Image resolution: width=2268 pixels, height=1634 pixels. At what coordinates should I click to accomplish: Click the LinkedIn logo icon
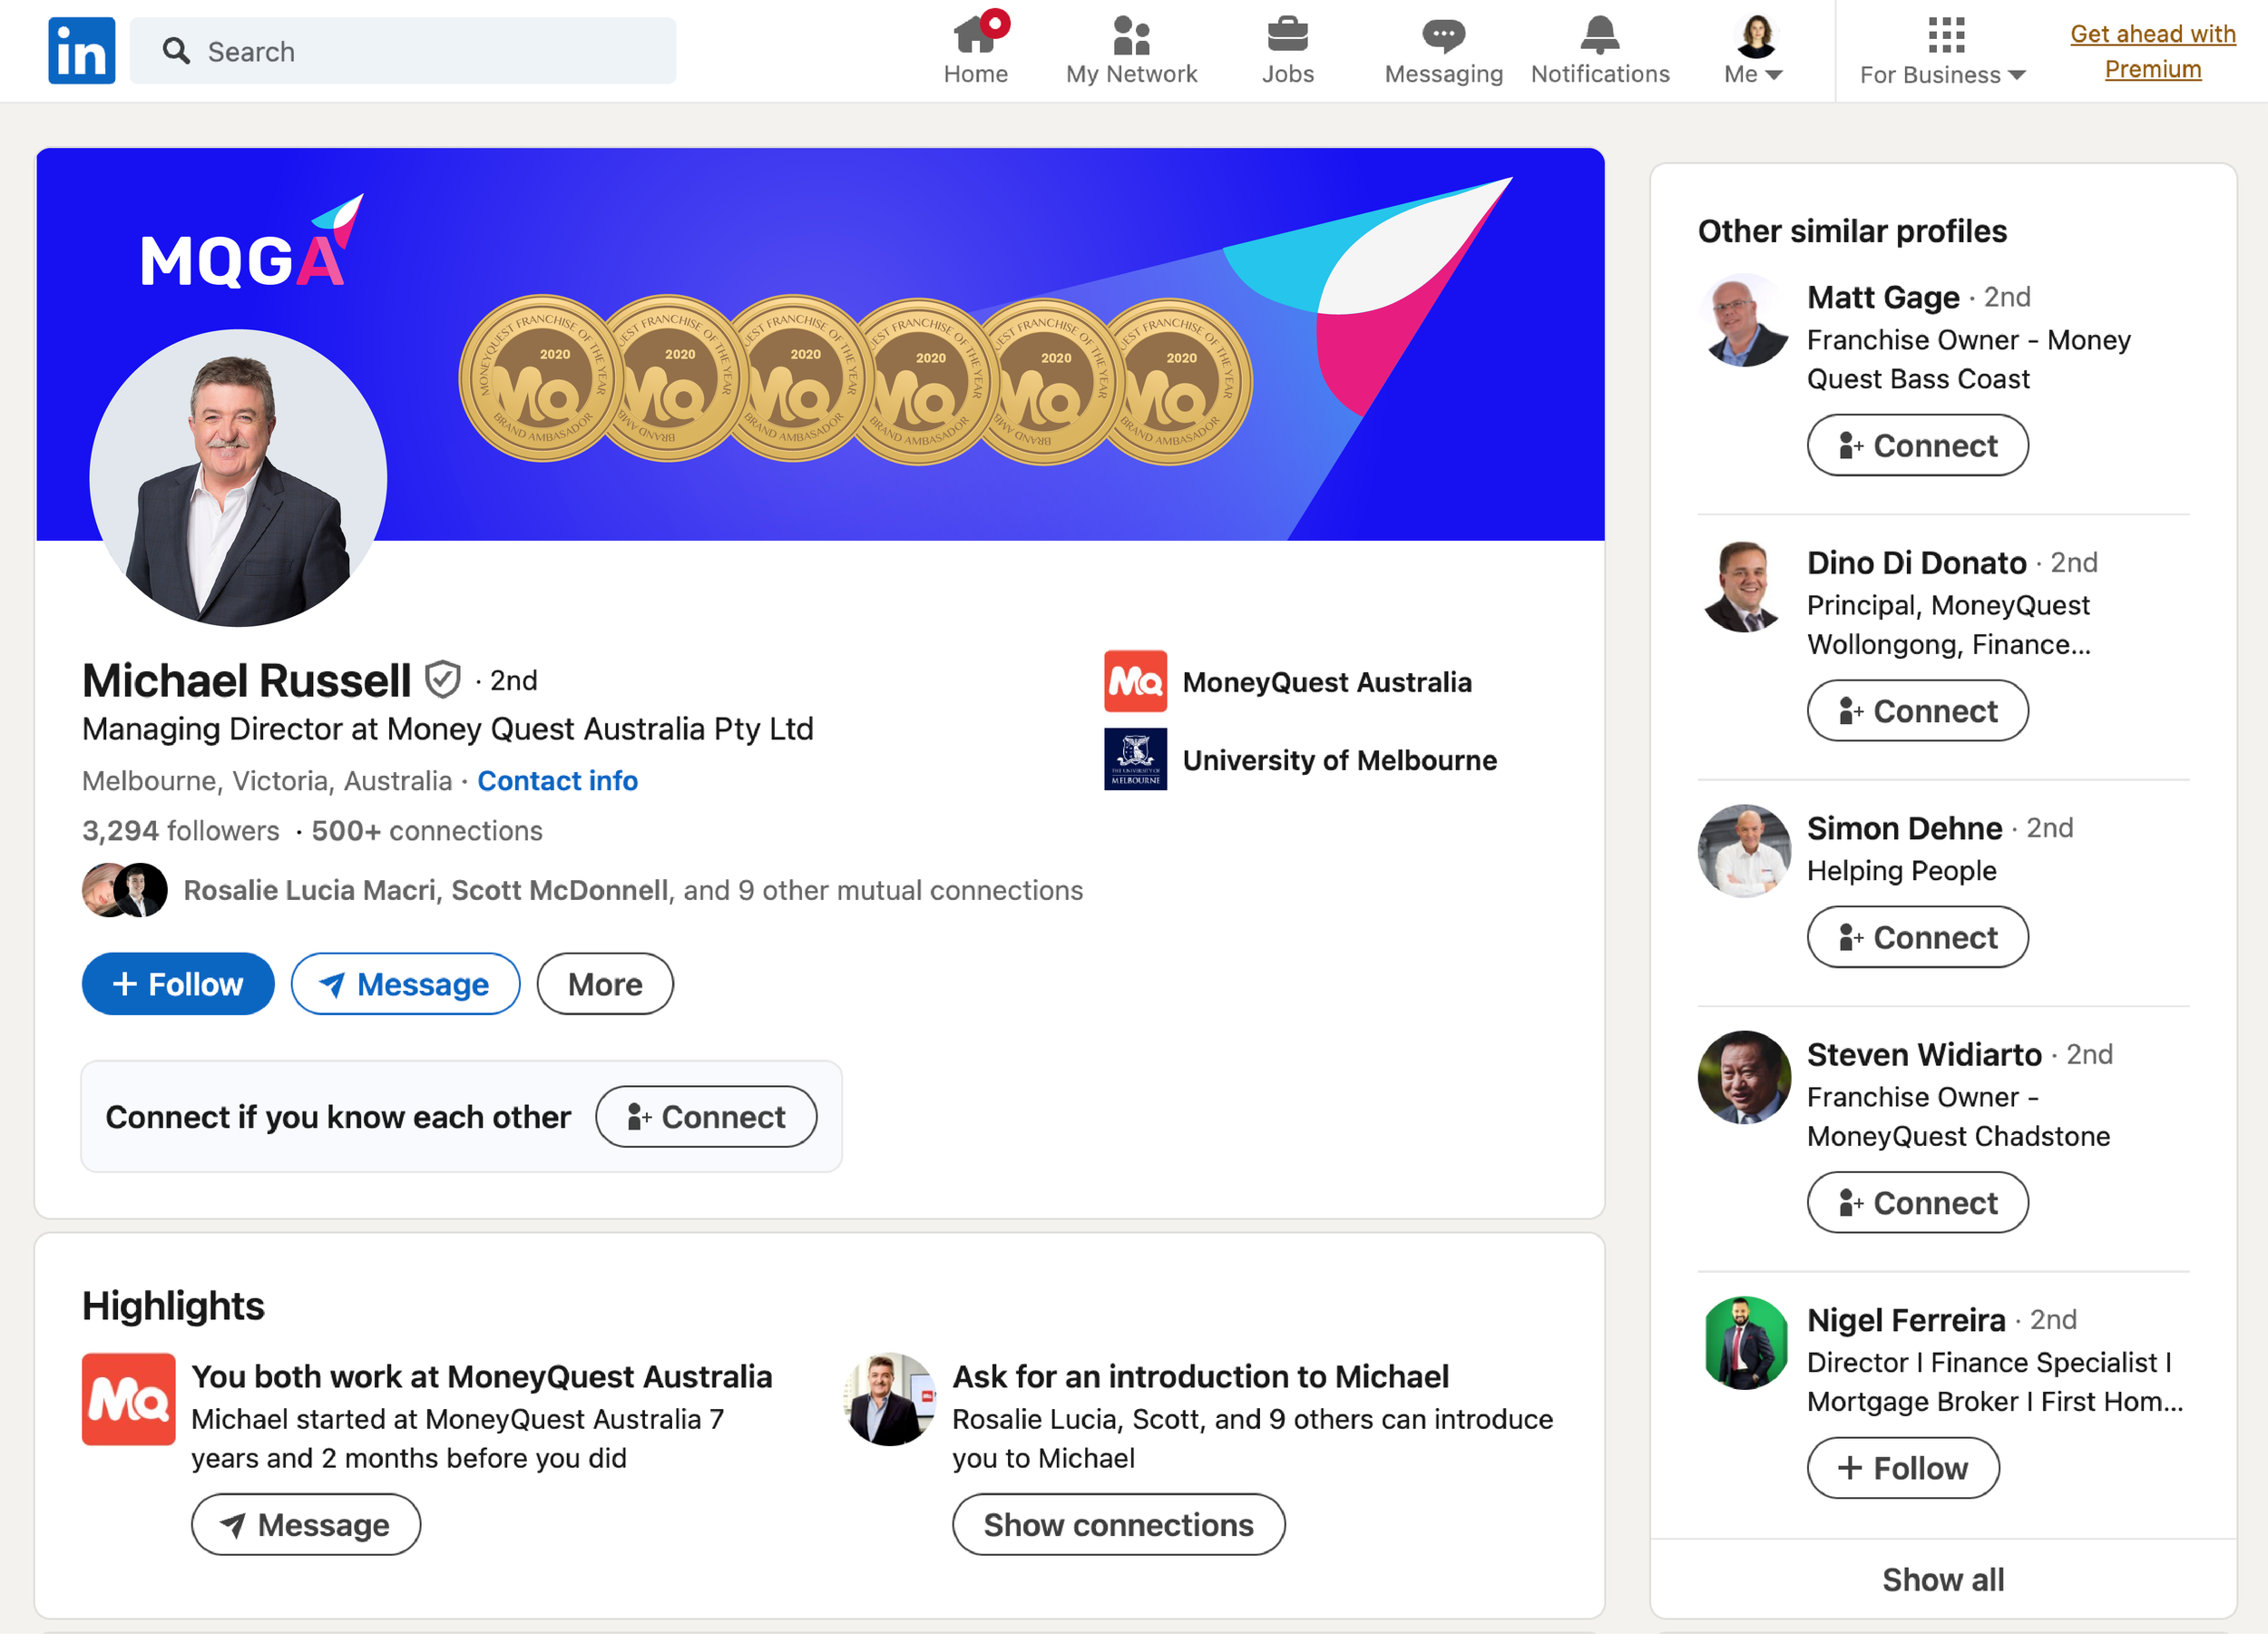tap(81, 50)
